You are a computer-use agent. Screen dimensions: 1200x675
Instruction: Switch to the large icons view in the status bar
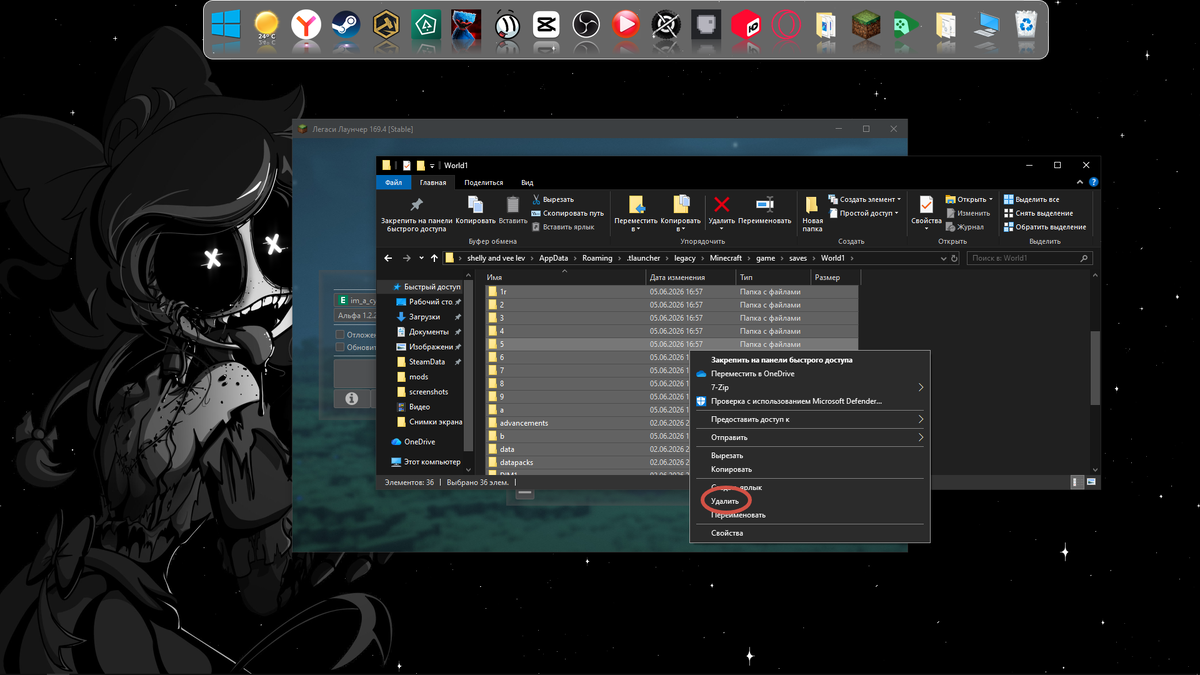point(1092,482)
